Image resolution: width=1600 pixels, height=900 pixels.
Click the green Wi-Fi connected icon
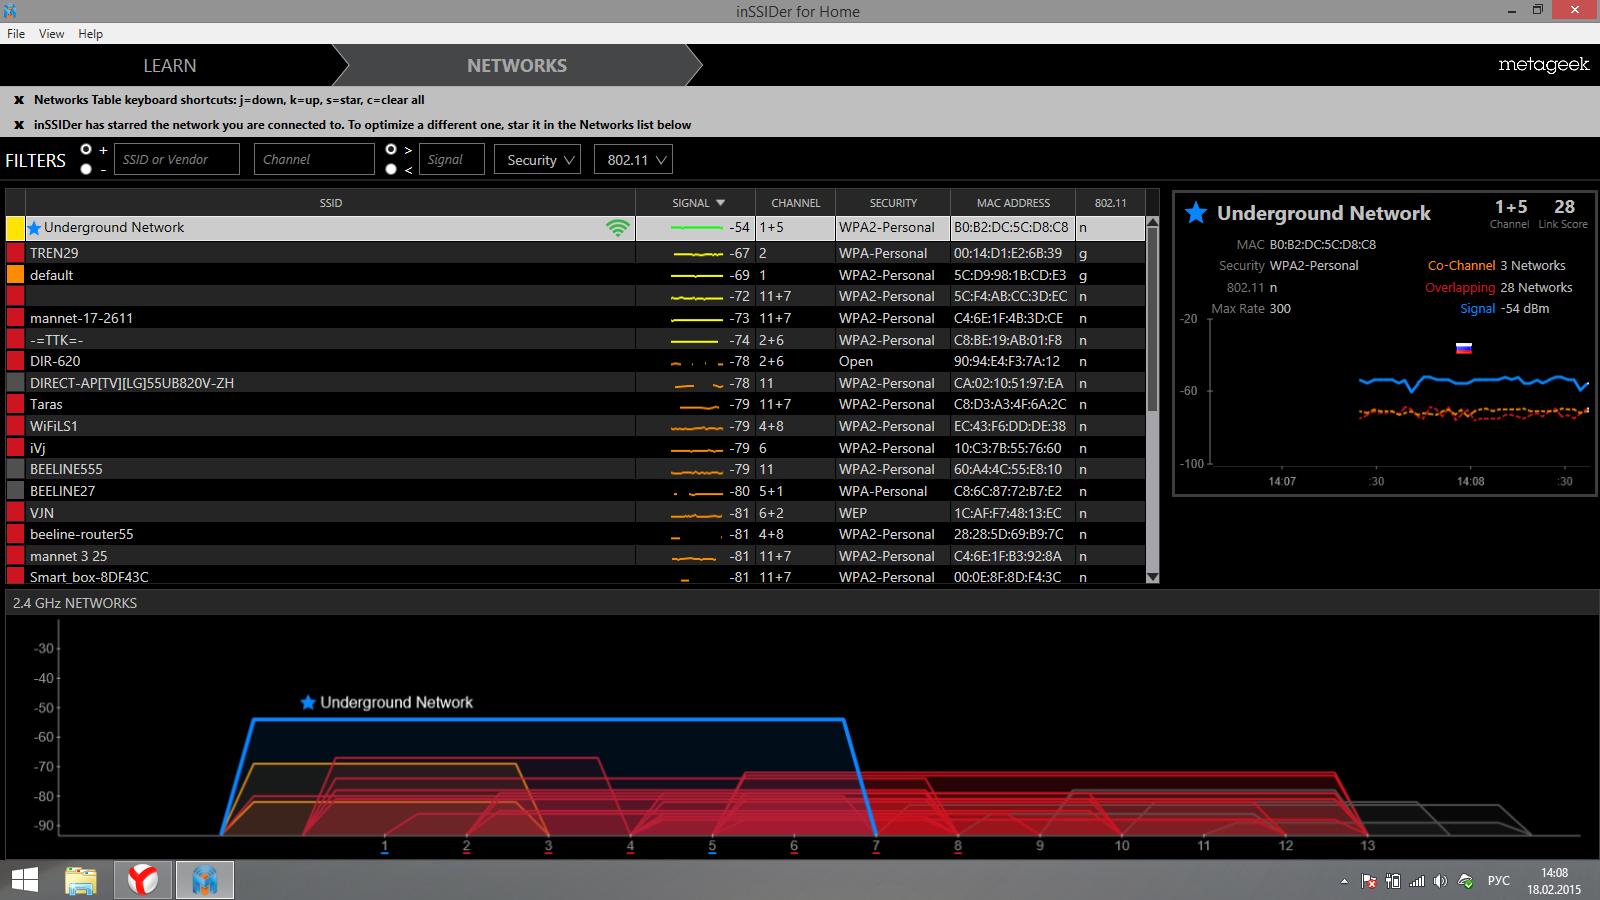point(618,228)
